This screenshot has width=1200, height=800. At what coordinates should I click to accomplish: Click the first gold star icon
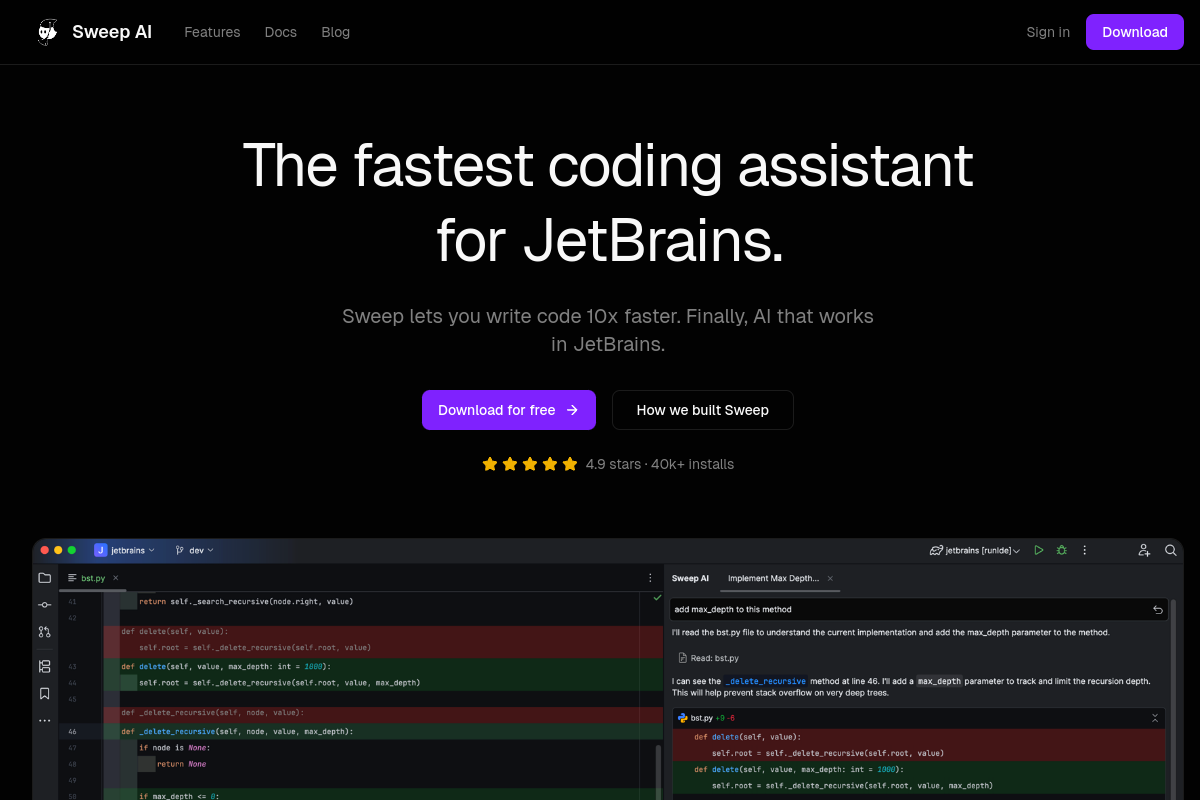click(x=490, y=464)
